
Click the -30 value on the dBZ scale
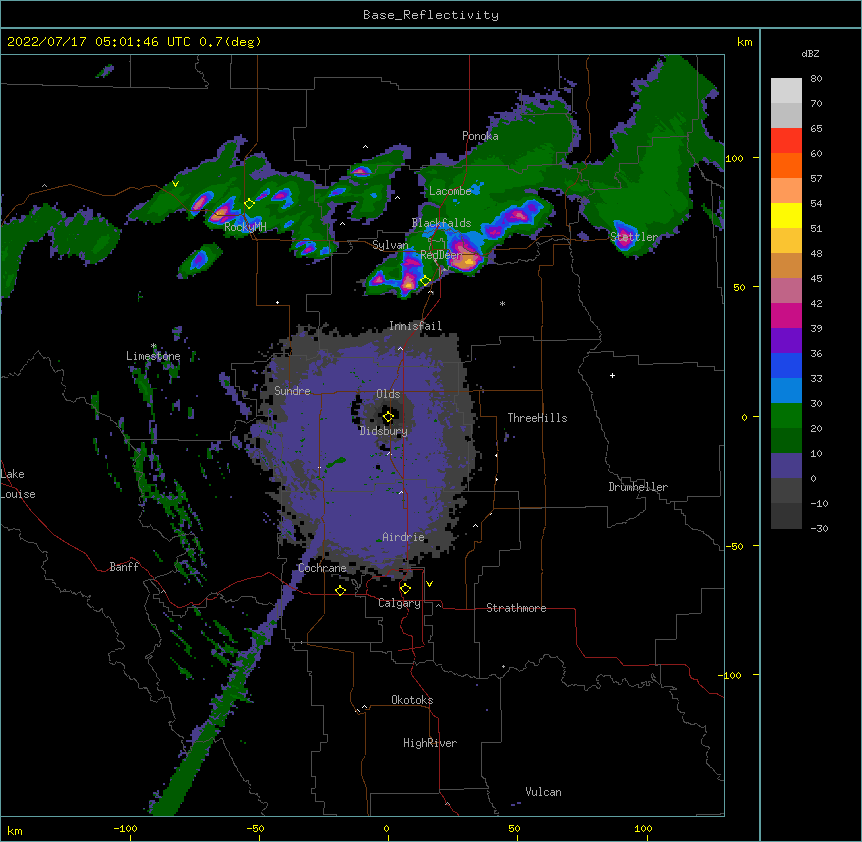tap(819, 529)
